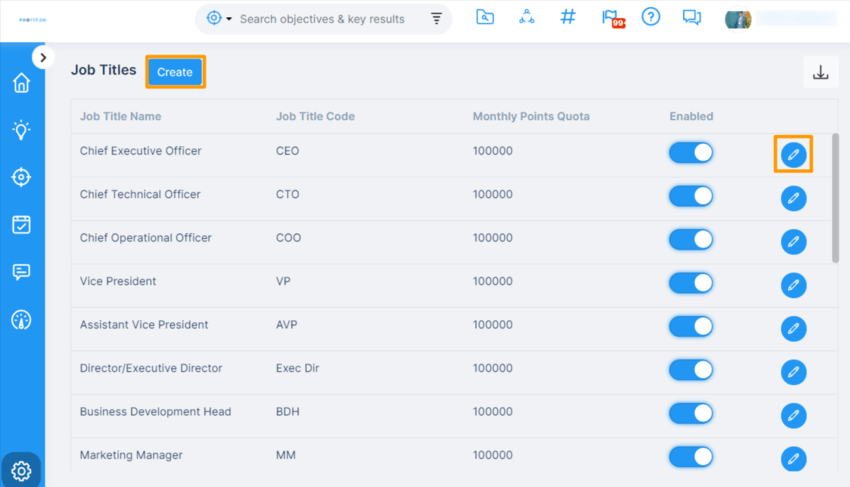Select the COO code cell

click(288, 238)
